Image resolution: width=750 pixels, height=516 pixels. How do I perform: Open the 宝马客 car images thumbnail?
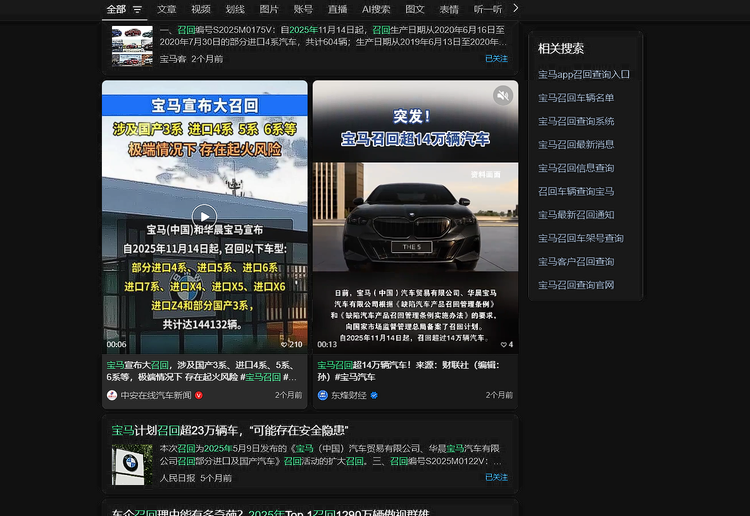coord(132,46)
